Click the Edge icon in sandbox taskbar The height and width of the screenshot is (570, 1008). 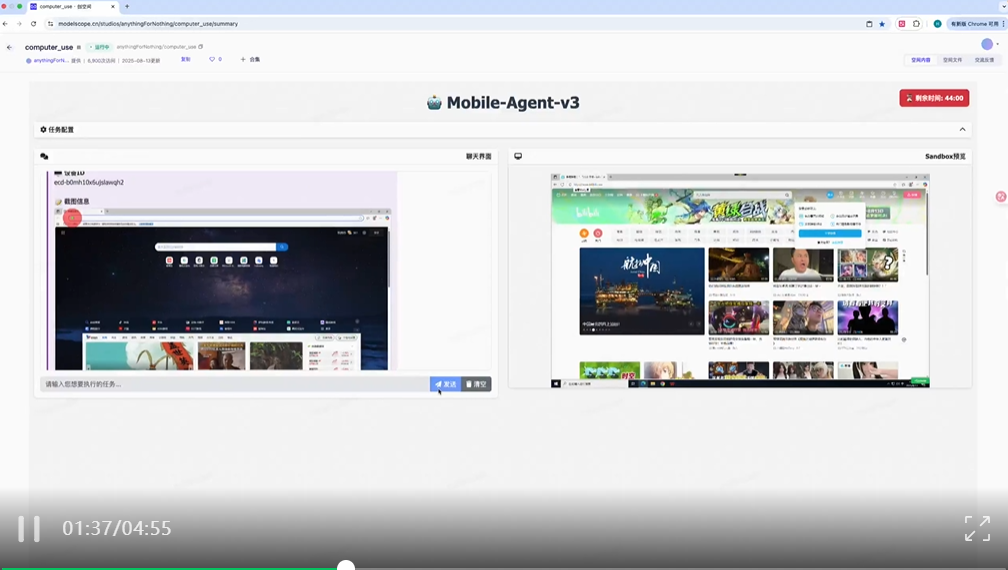[x=643, y=384]
